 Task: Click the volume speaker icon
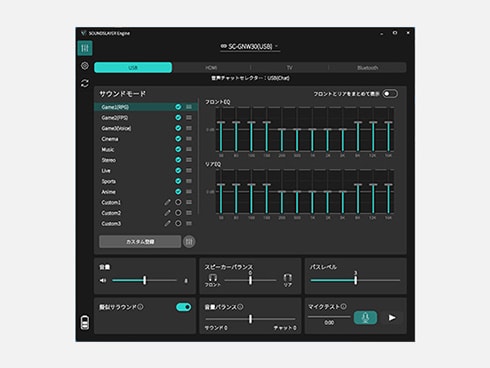pyautogui.click(x=103, y=281)
